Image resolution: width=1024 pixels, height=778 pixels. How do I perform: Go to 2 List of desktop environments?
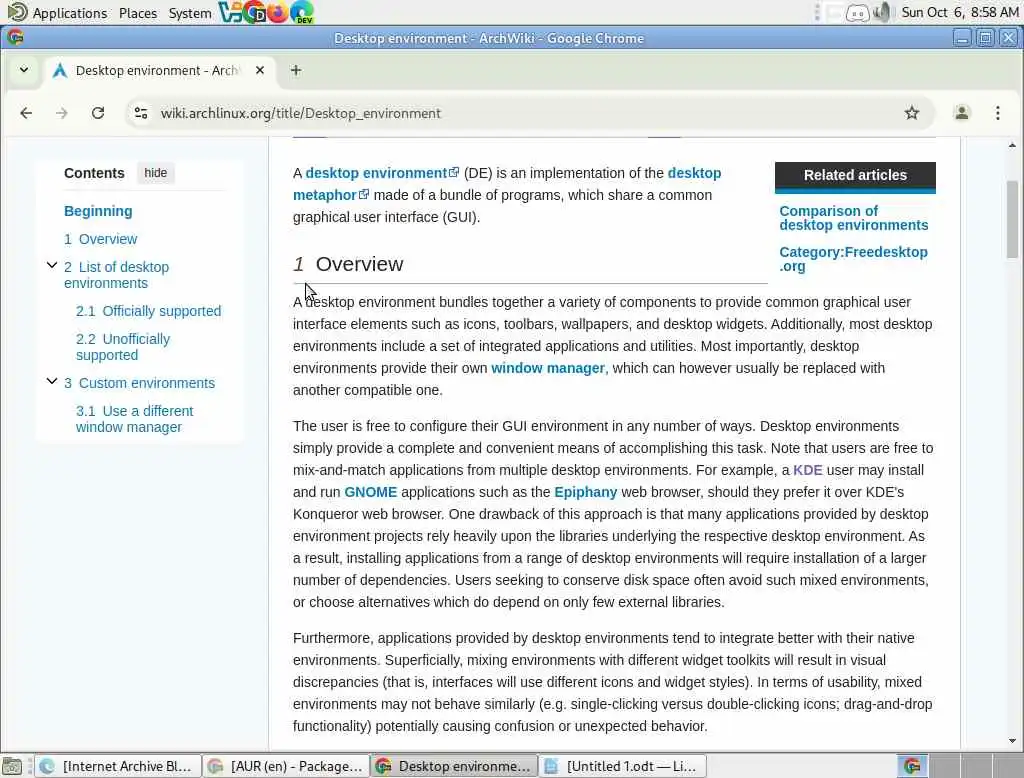[116, 275]
